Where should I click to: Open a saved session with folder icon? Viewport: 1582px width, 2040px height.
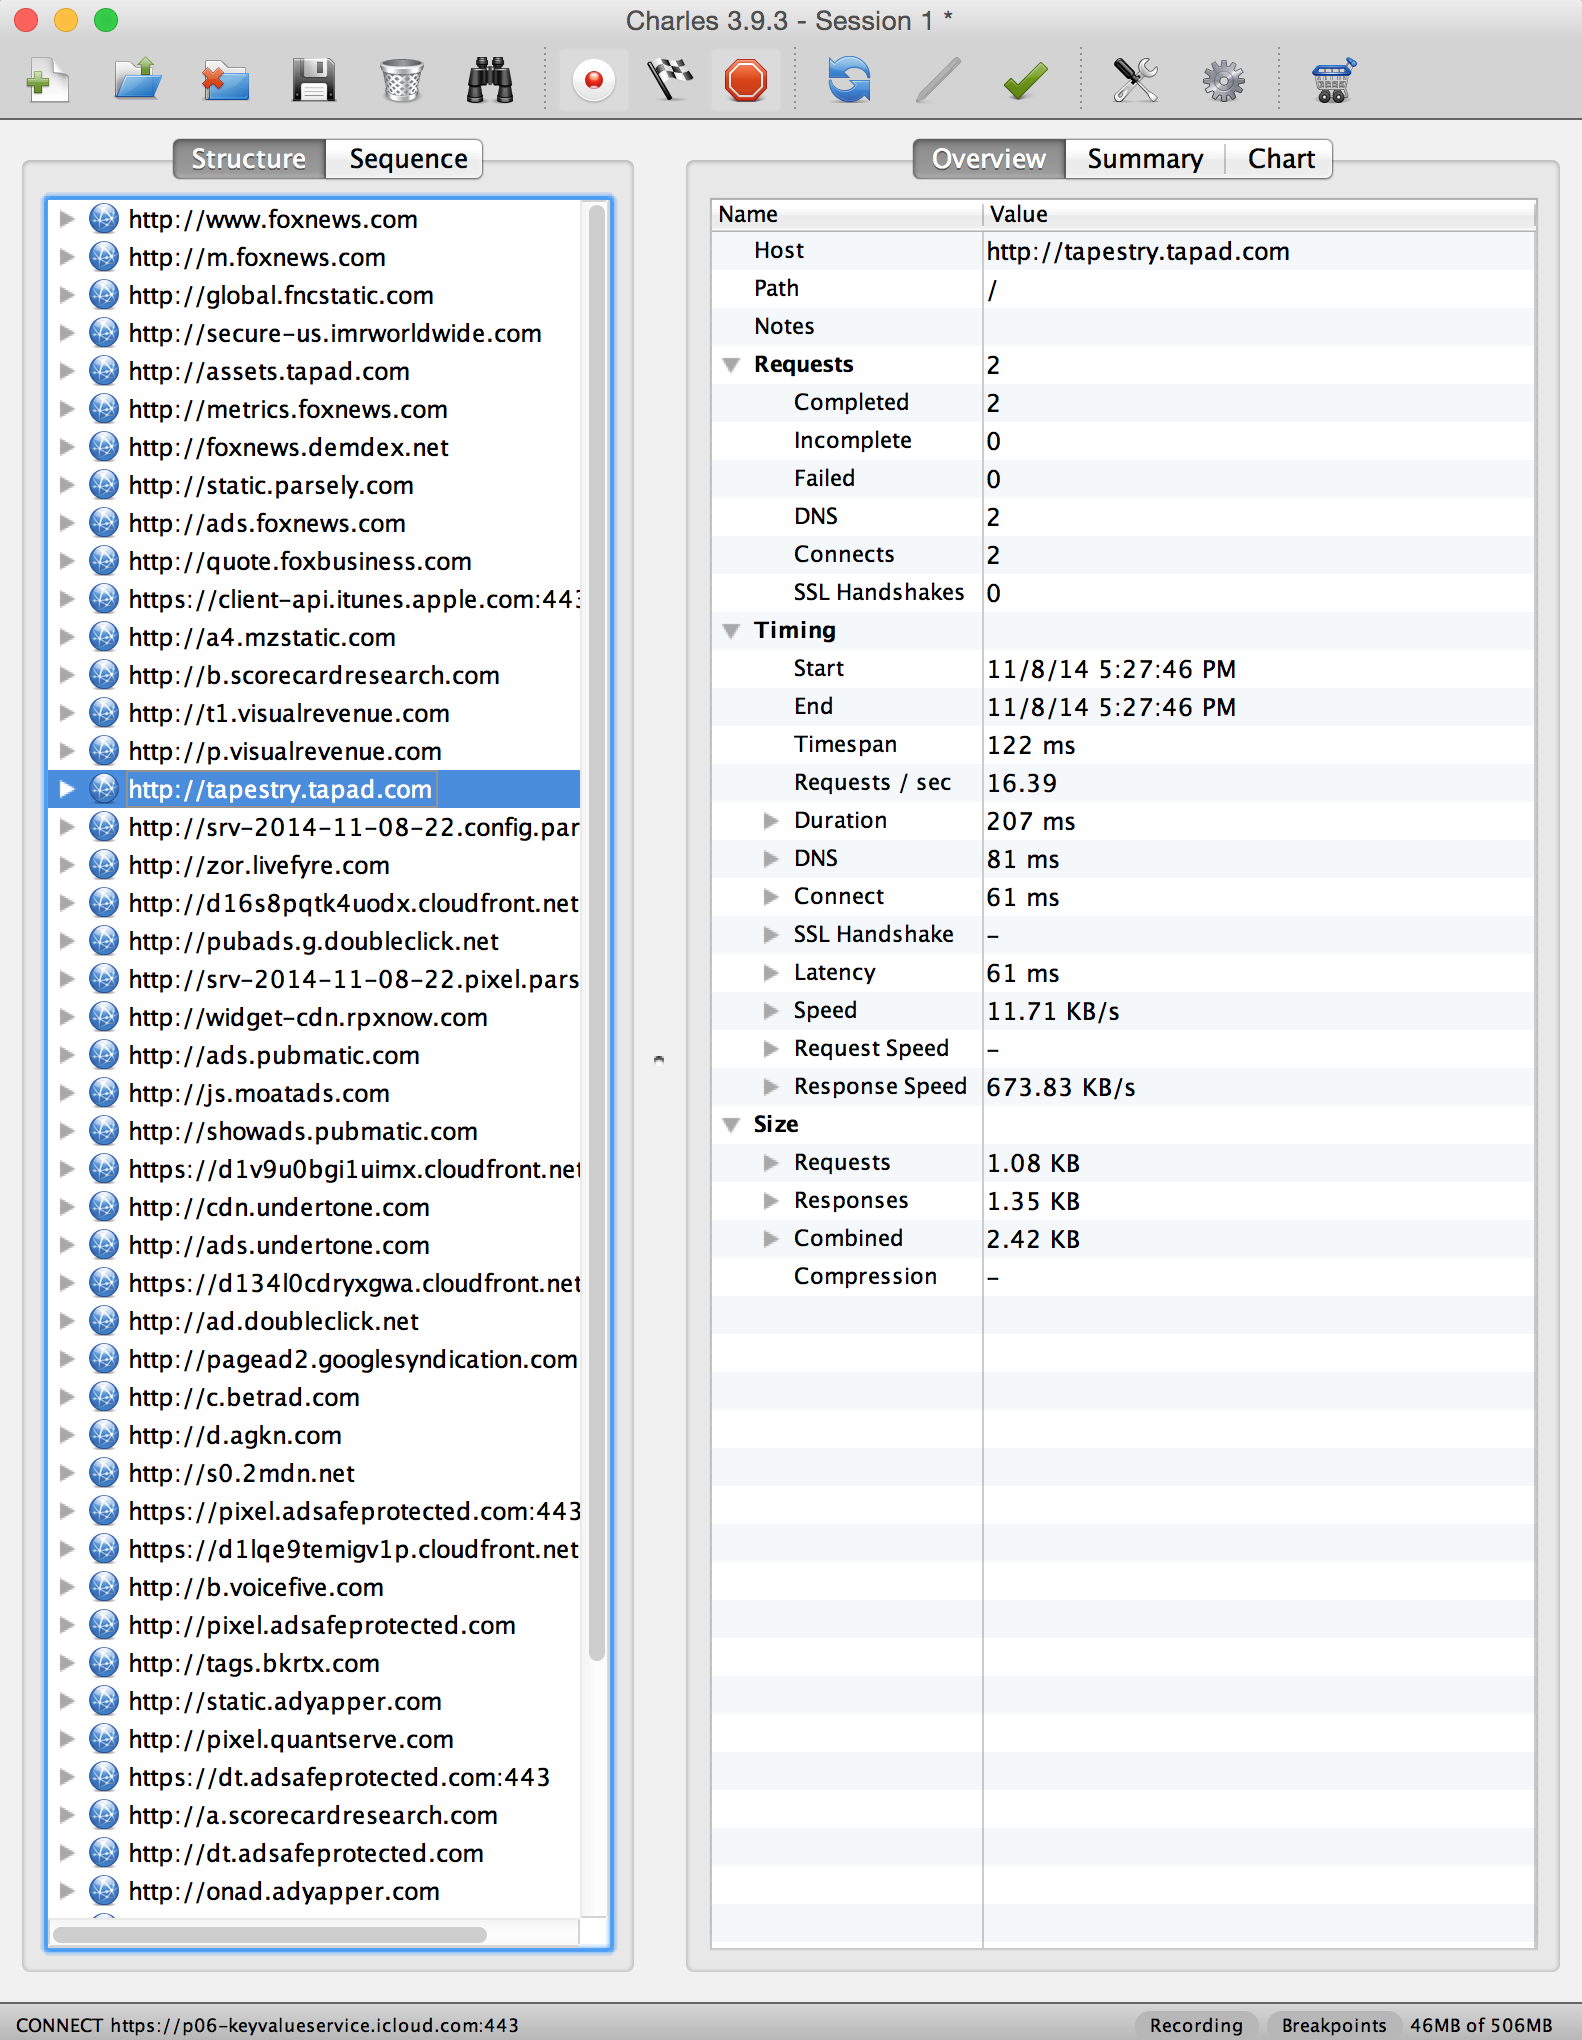point(137,80)
